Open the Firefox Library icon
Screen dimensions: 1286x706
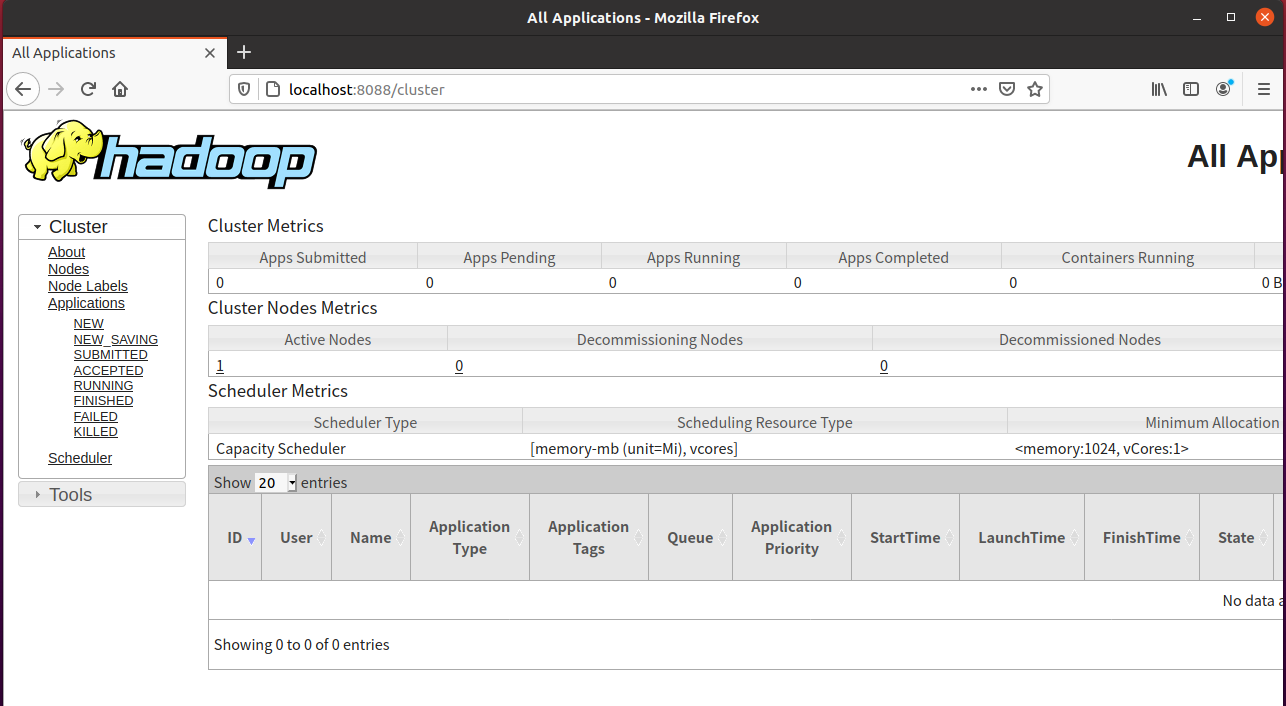(1159, 89)
